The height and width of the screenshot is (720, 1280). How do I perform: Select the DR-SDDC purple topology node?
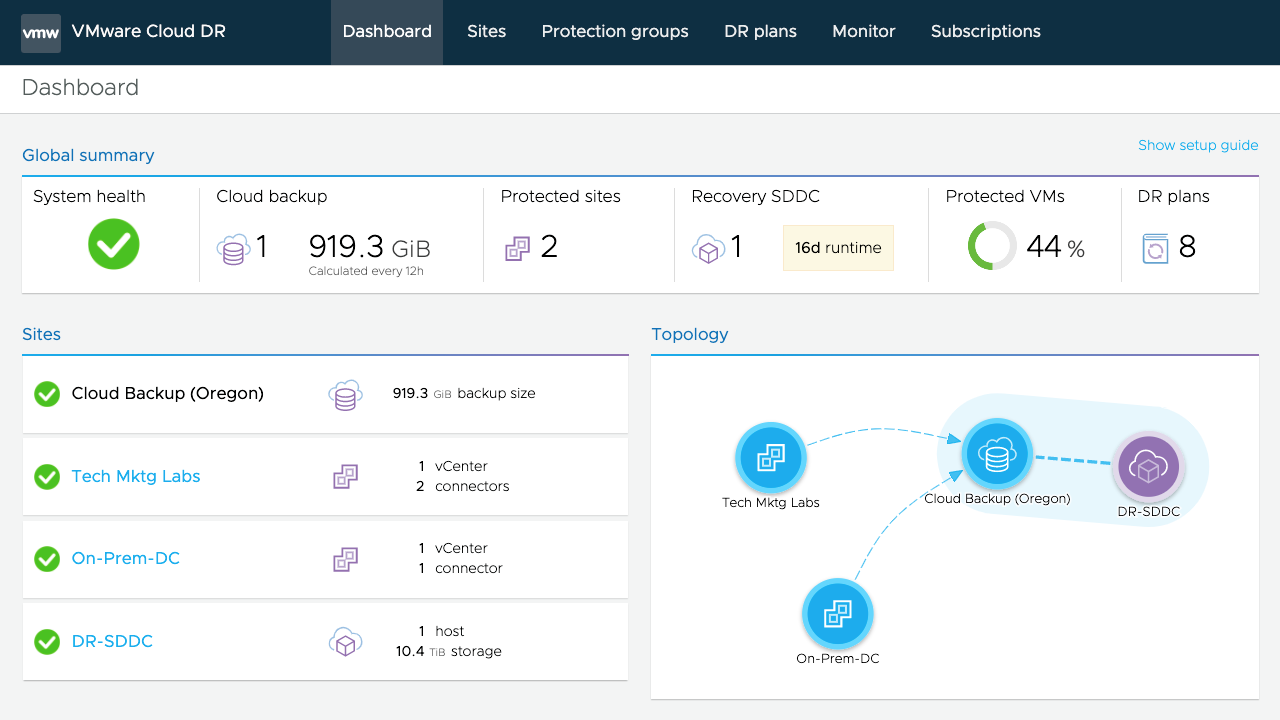(x=1149, y=467)
